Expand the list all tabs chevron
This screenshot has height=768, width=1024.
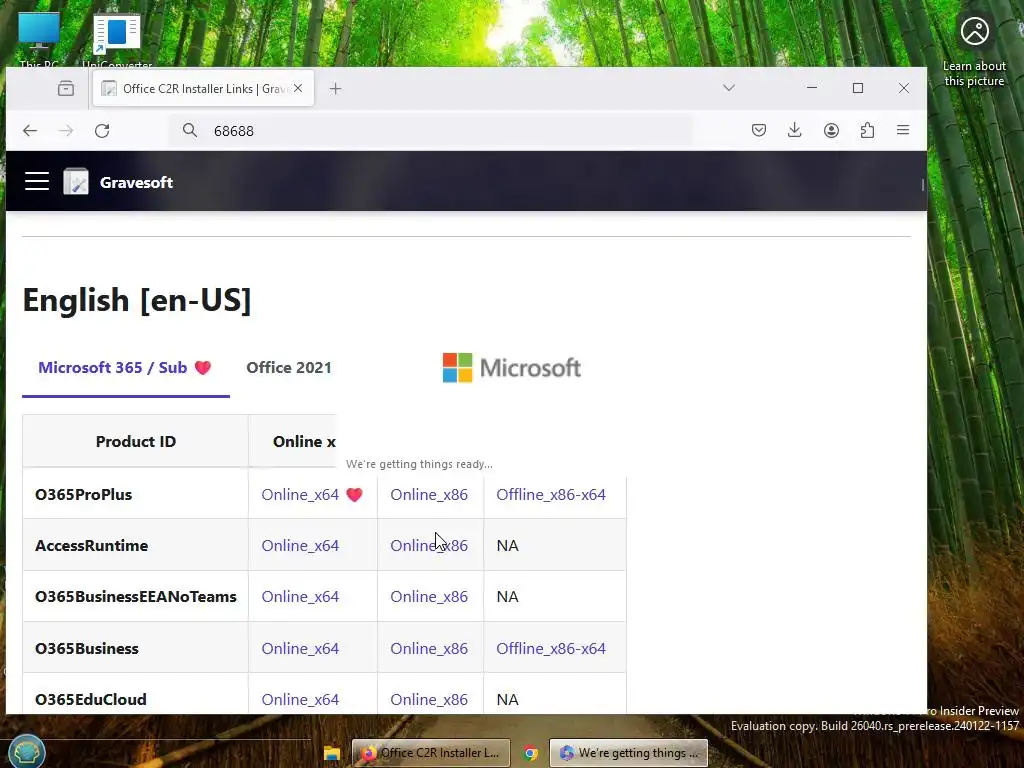pos(729,88)
